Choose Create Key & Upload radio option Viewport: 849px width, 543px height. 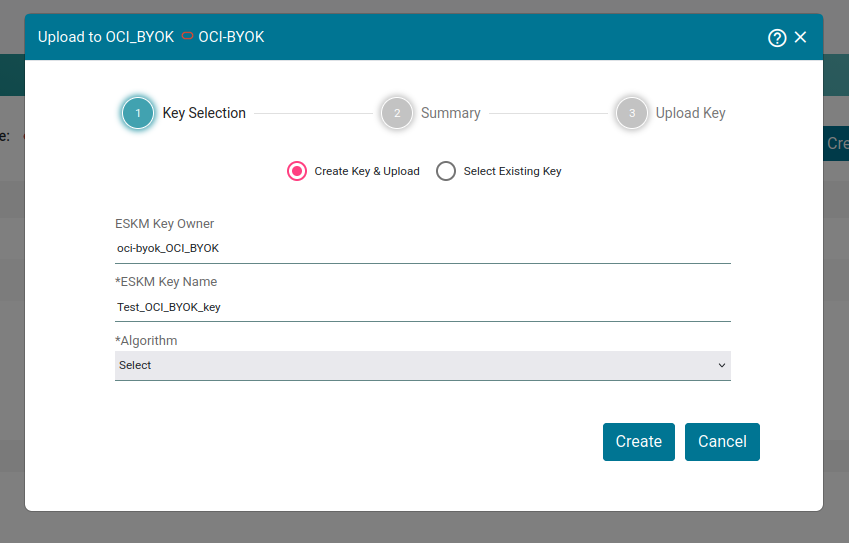click(x=297, y=171)
